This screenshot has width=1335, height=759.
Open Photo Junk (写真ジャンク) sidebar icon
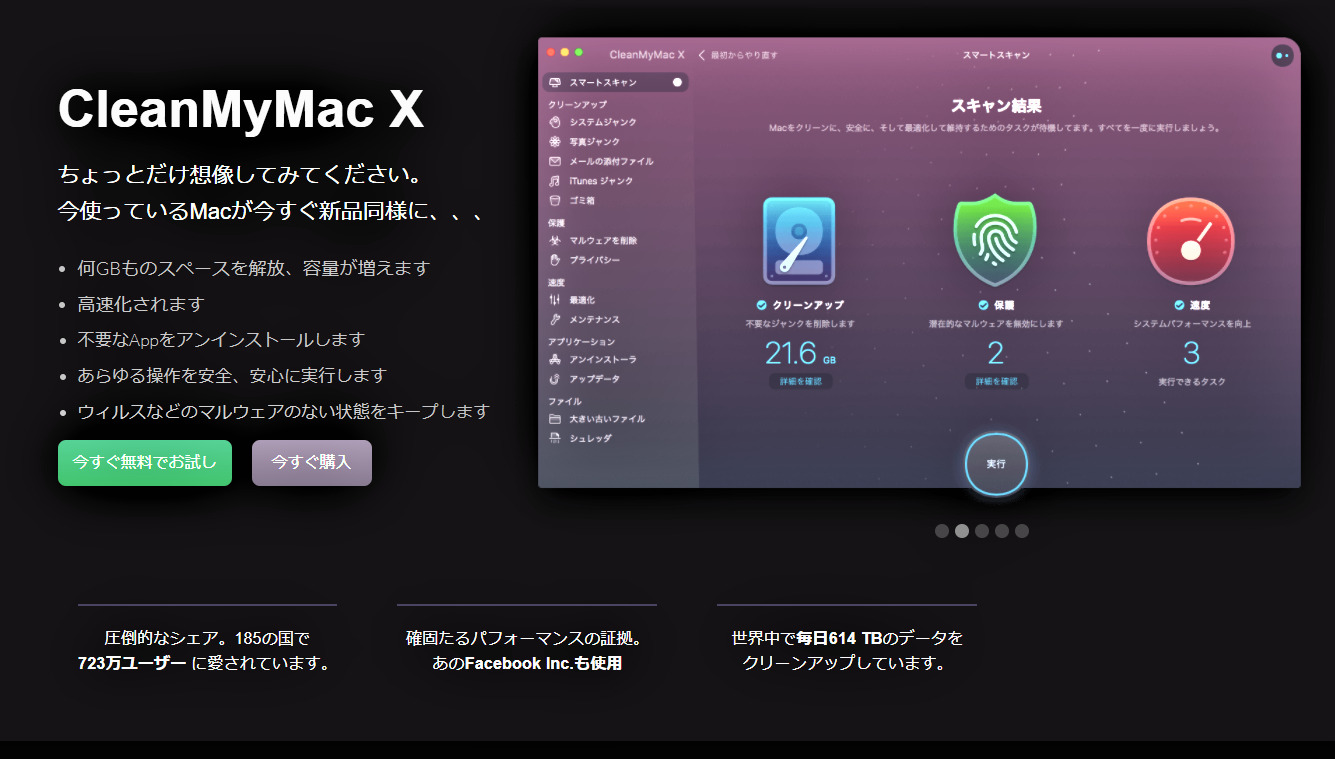click(555, 142)
